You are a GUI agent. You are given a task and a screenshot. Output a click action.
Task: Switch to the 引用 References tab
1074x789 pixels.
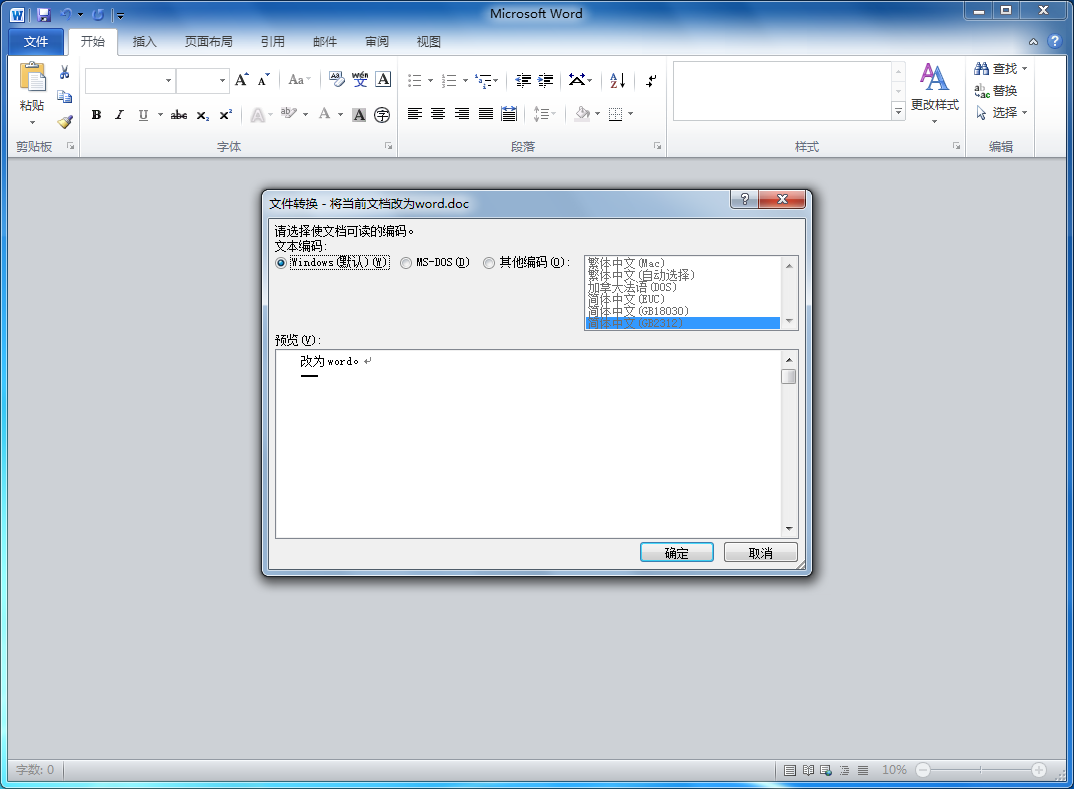click(x=273, y=42)
